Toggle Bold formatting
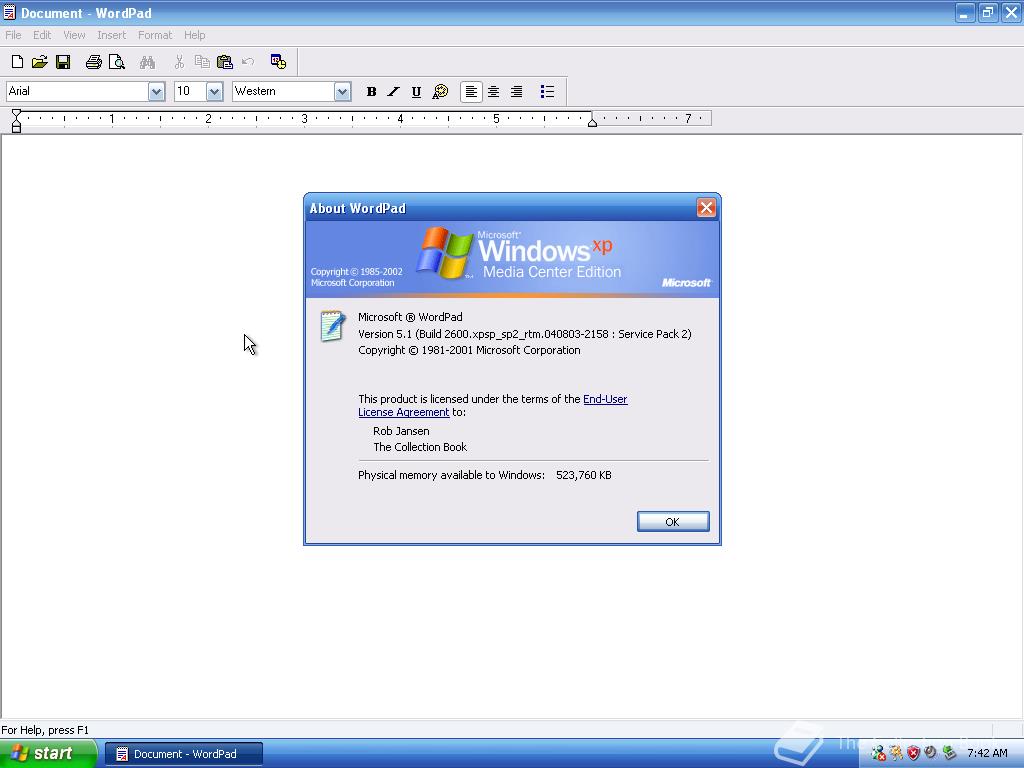 pyautogui.click(x=371, y=91)
